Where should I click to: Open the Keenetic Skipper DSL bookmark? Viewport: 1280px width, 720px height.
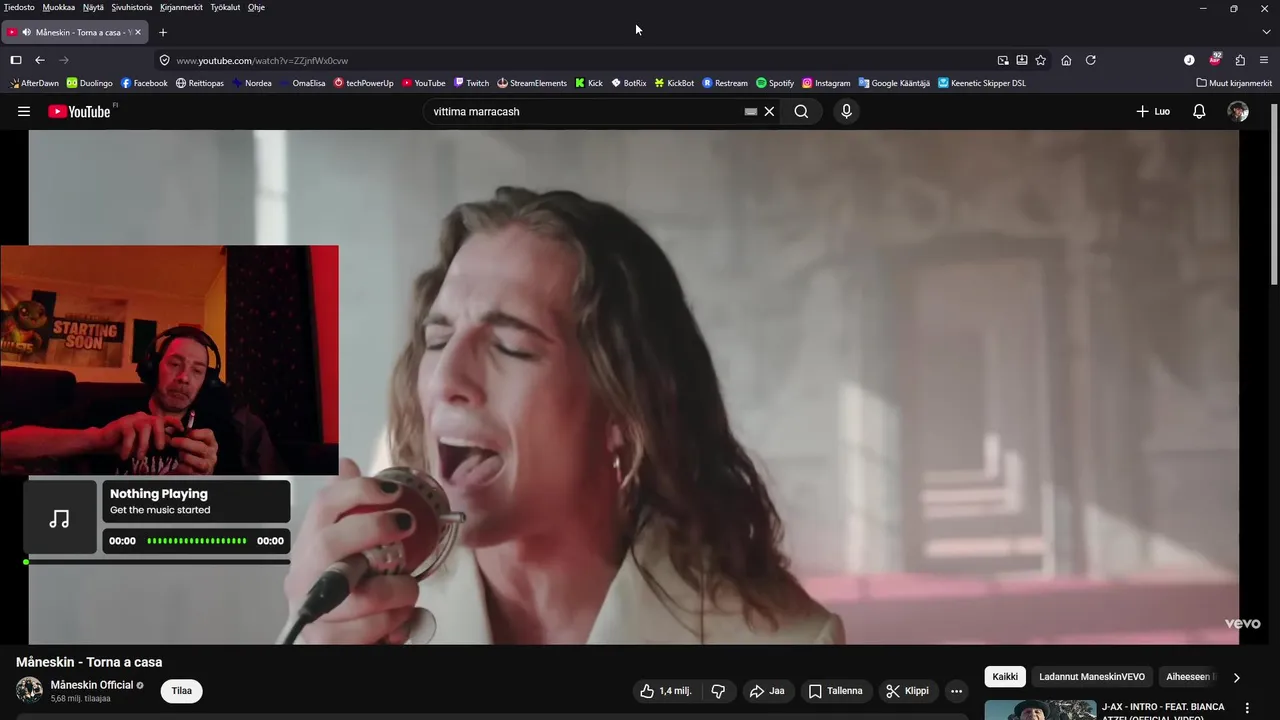(x=982, y=83)
